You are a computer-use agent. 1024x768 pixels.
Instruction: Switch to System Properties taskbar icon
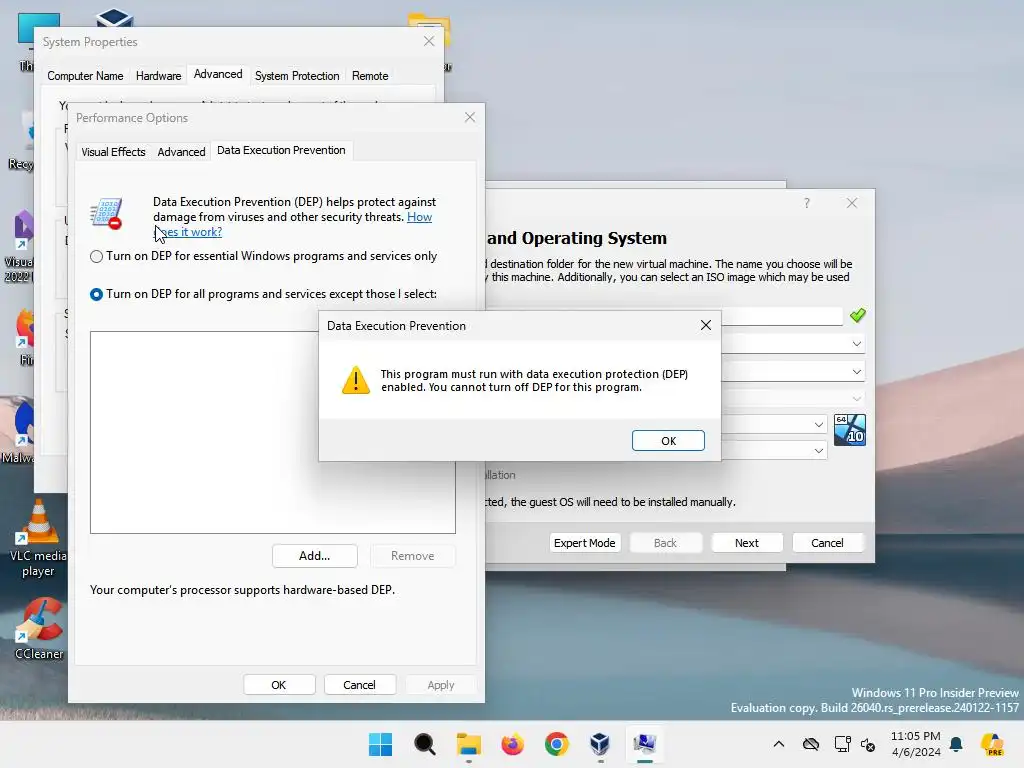(645, 744)
